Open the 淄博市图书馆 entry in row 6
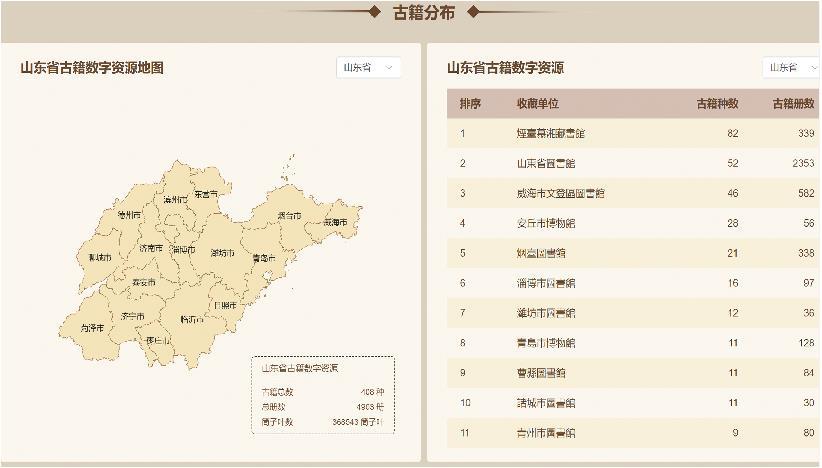Viewport: 822px width, 468px height. (x=546, y=283)
